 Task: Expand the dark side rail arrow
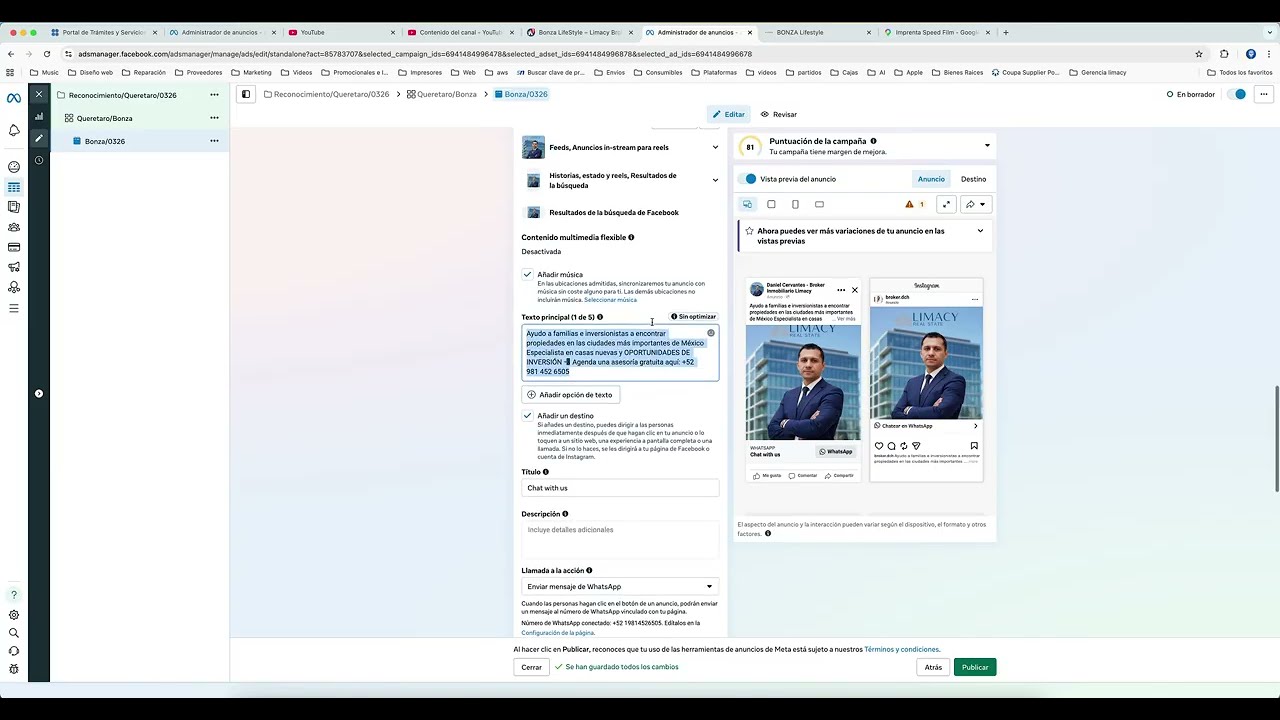[39, 393]
